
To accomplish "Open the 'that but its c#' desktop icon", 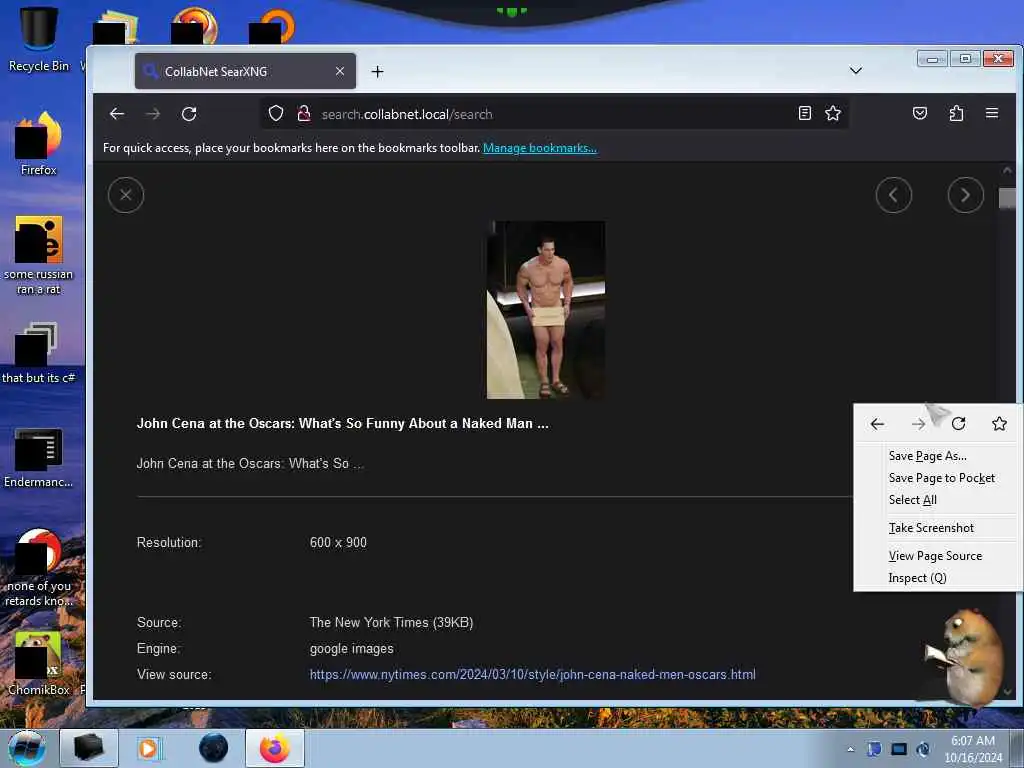I will [x=39, y=353].
